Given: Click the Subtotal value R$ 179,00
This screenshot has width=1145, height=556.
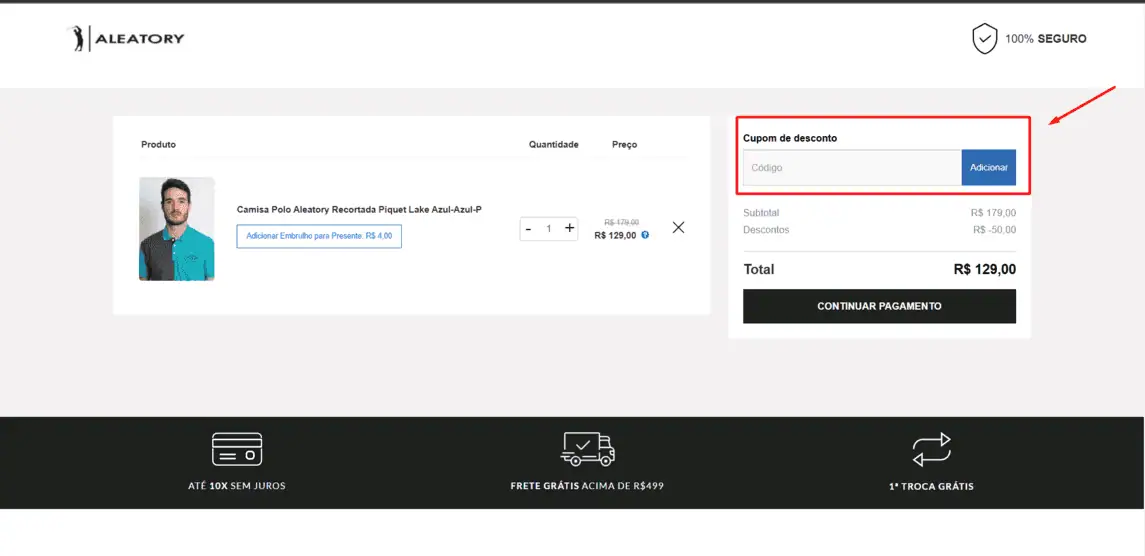Looking at the screenshot, I should point(993,213).
